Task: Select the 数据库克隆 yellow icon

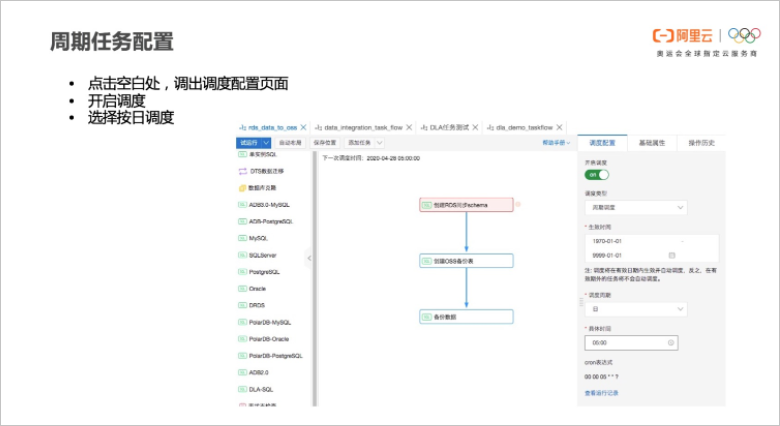Action: [242, 188]
